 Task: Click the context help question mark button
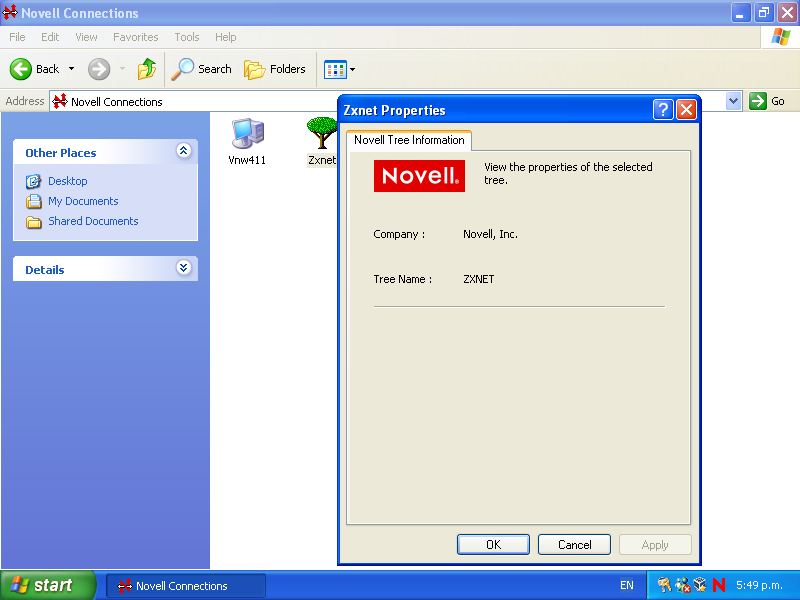click(x=663, y=110)
